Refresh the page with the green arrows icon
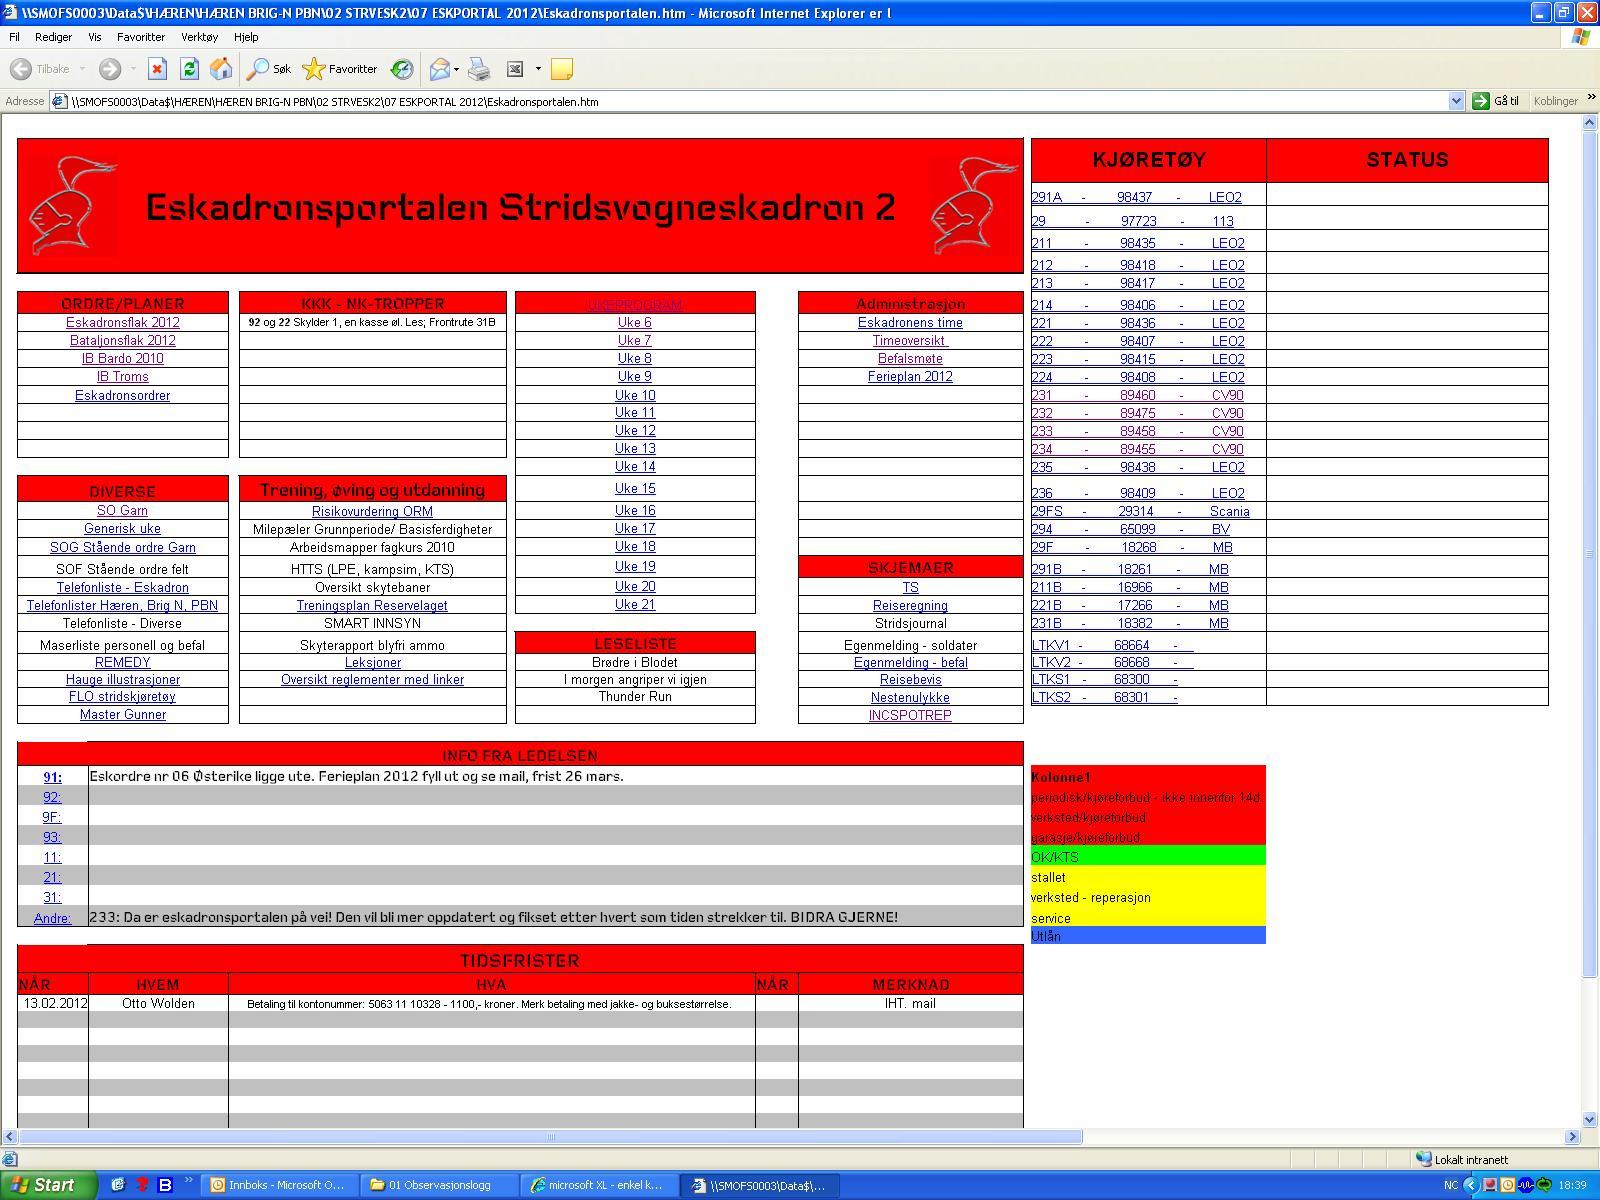Viewport: 1600px width, 1200px height. (189, 69)
